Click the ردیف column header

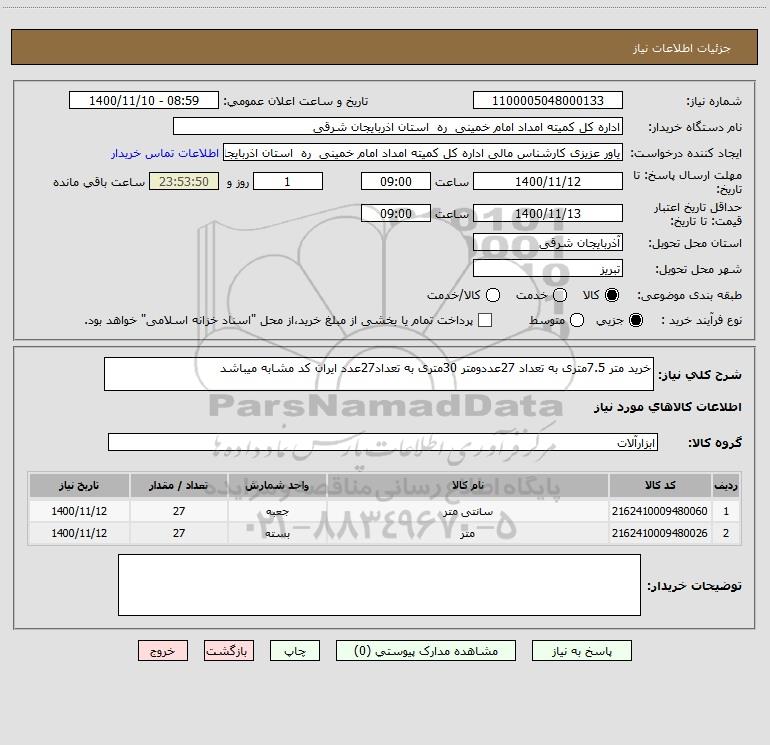point(726,485)
